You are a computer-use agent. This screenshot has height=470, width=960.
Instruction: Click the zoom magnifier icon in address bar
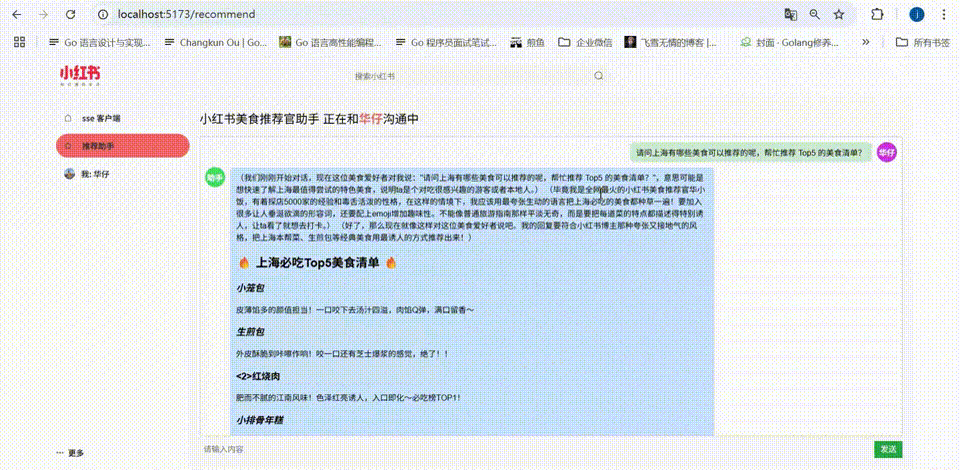[x=815, y=14]
